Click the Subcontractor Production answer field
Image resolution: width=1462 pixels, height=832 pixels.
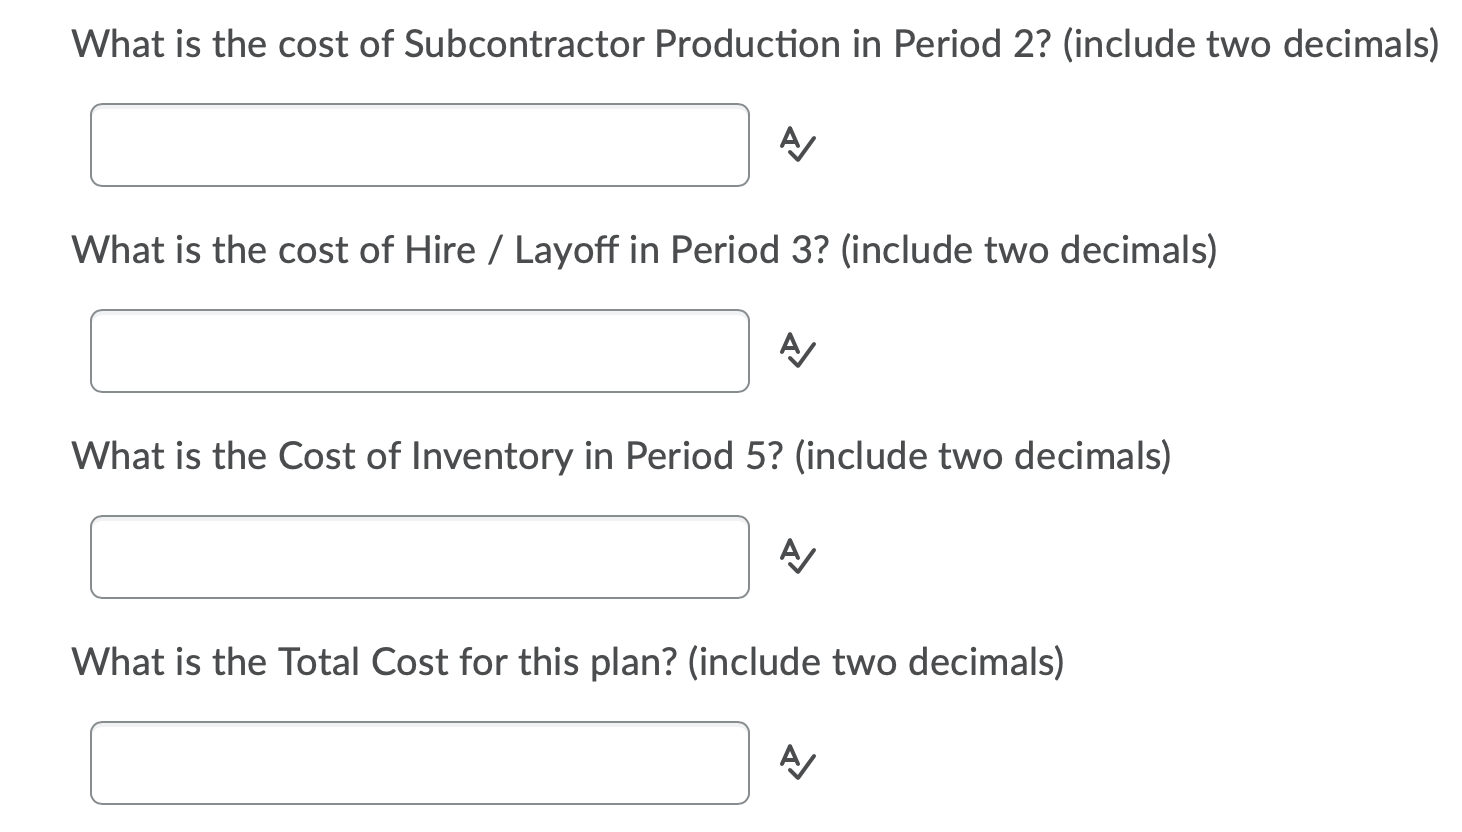(420, 146)
